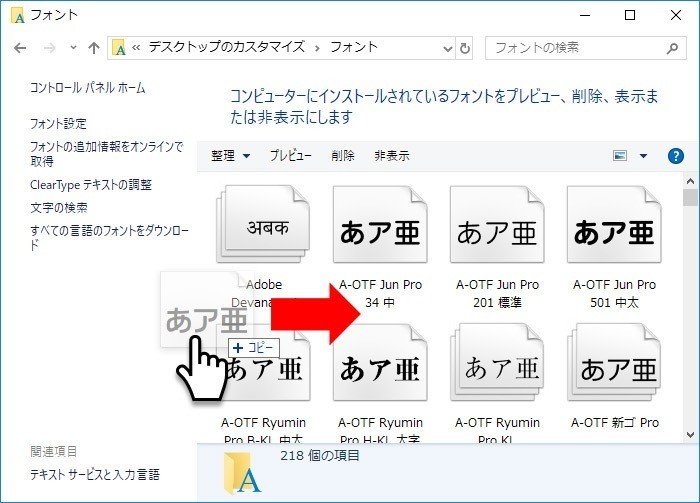Select the A-OTF Jun Pro 201 font icon

click(497, 231)
